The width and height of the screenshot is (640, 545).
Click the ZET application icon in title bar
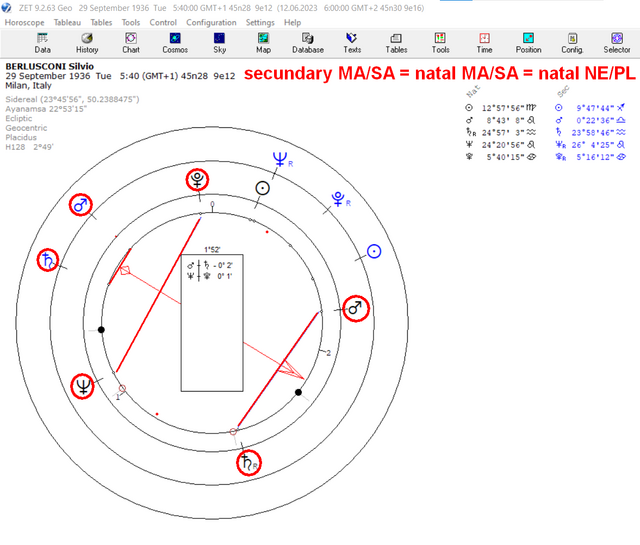click(x=6, y=8)
